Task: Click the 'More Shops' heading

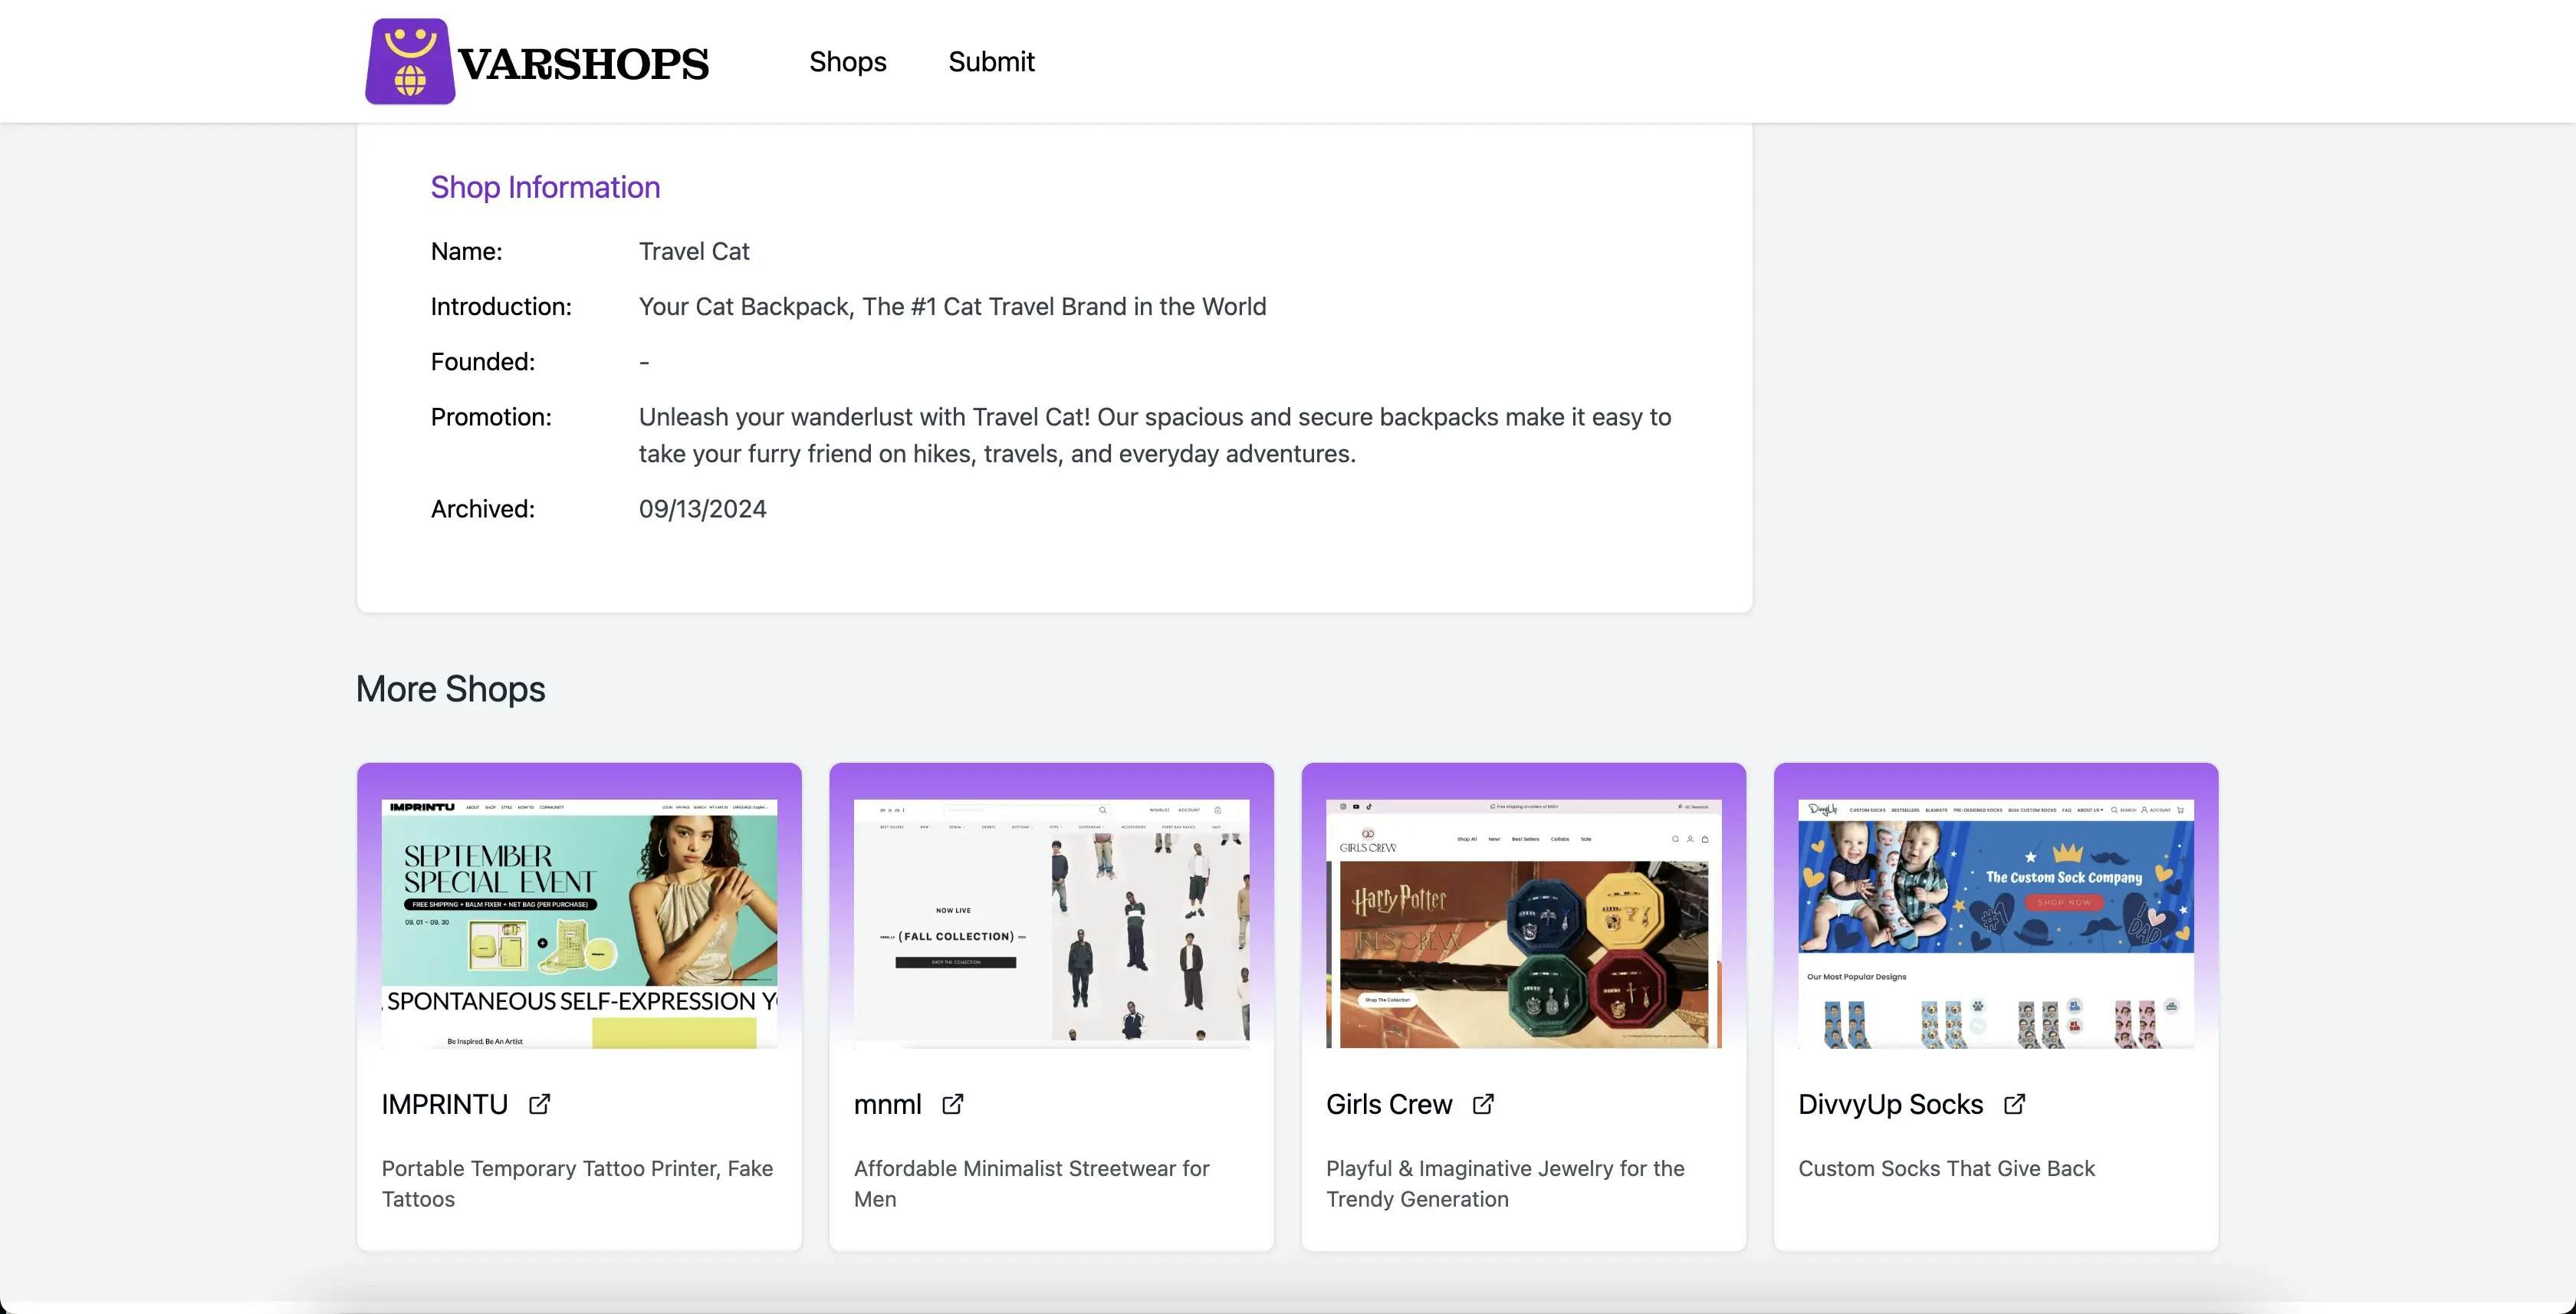Action: pos(450,689)
